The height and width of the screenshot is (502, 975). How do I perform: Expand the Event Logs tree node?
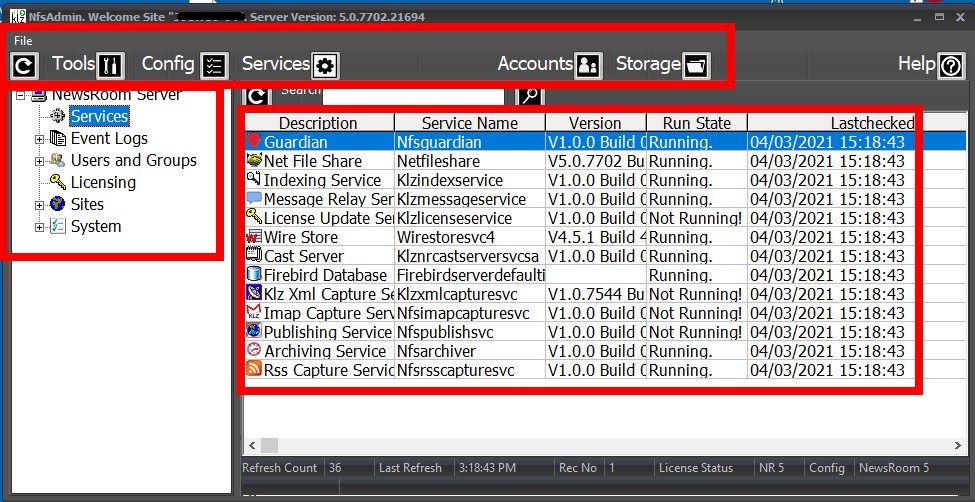(x=39, y=139)
